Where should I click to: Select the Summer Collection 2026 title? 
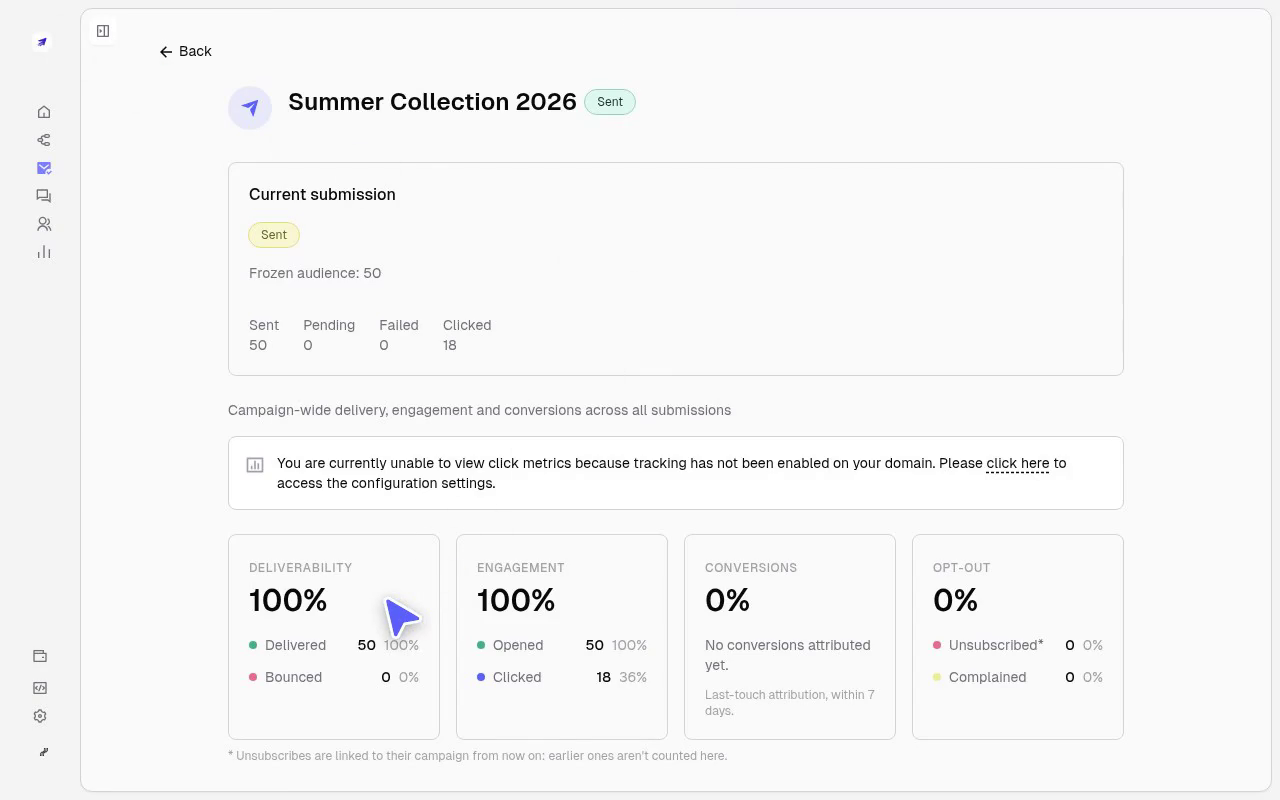tap(432, 102)
